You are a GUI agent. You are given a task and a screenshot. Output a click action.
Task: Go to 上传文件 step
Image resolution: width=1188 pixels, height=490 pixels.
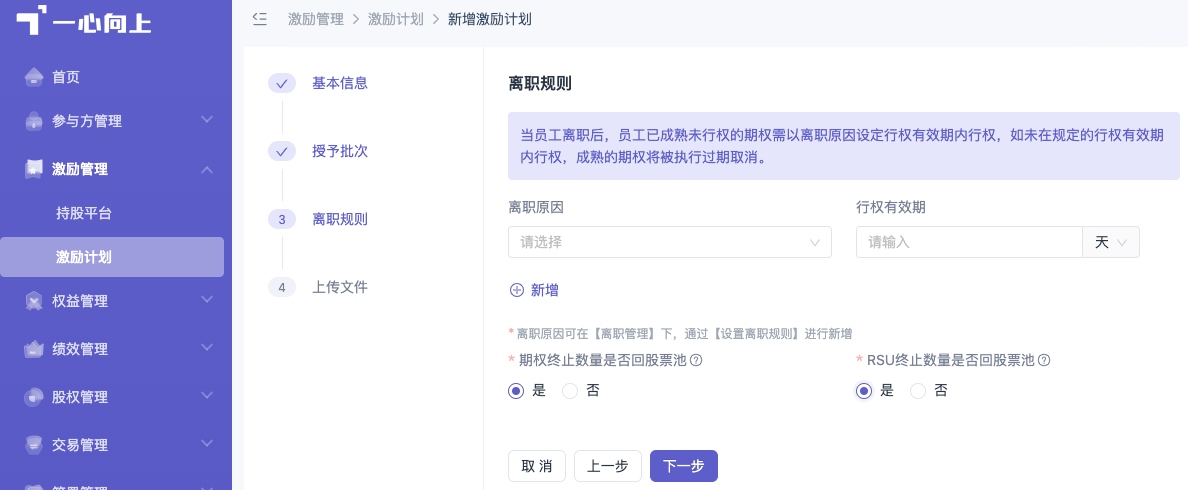coord(339,288)
